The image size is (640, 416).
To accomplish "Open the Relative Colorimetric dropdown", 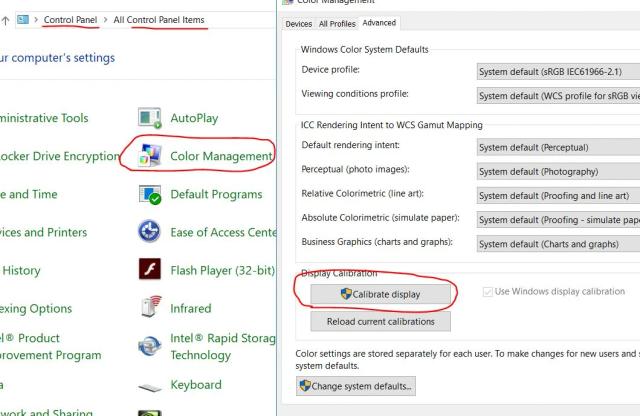I will tap(558, 196).
